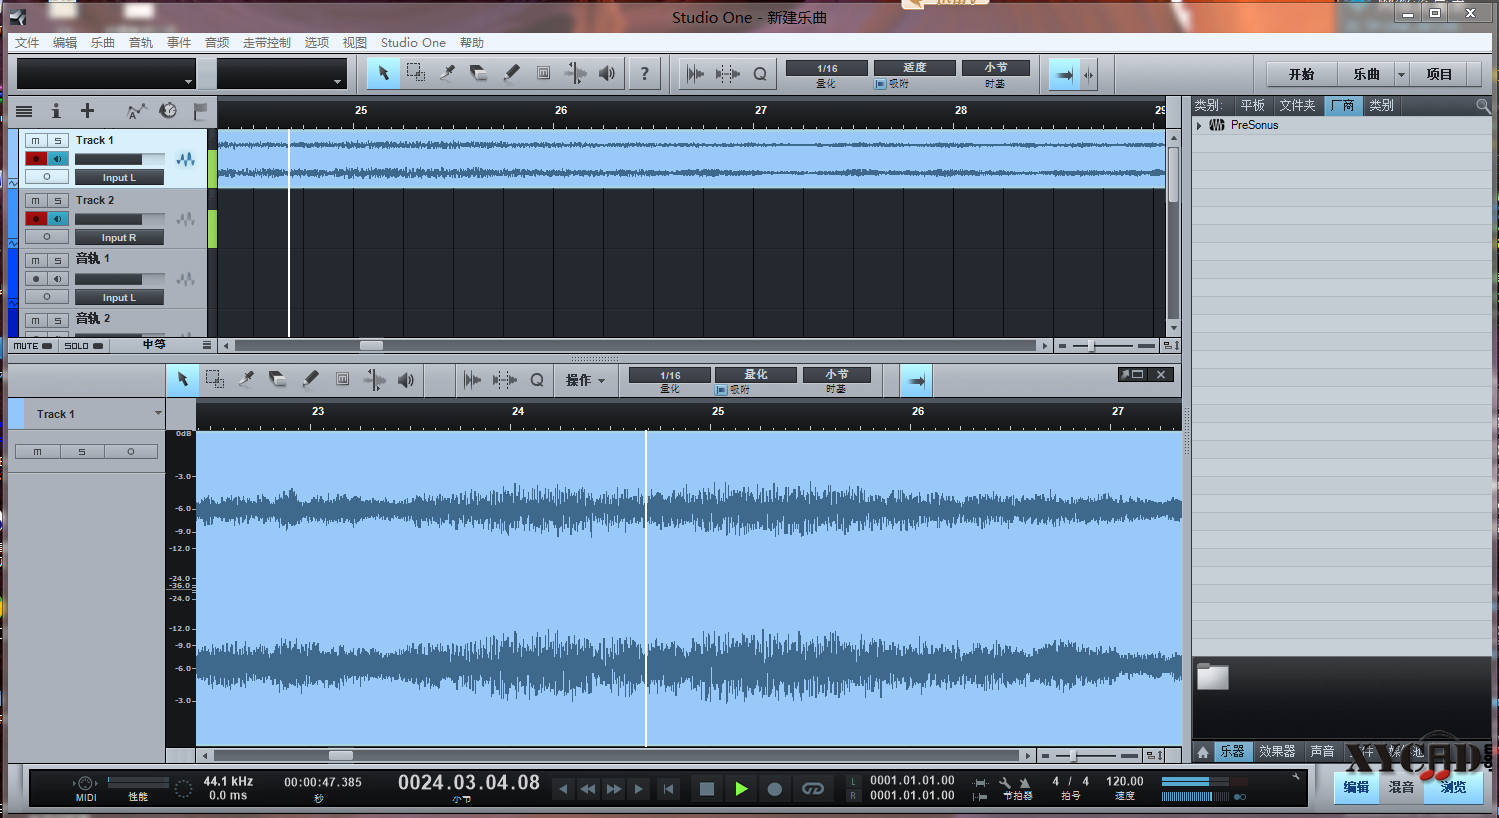Open the inspector with the i icon
The height and width of the screenshot is (818, 1499).
(x=56, y=111)
